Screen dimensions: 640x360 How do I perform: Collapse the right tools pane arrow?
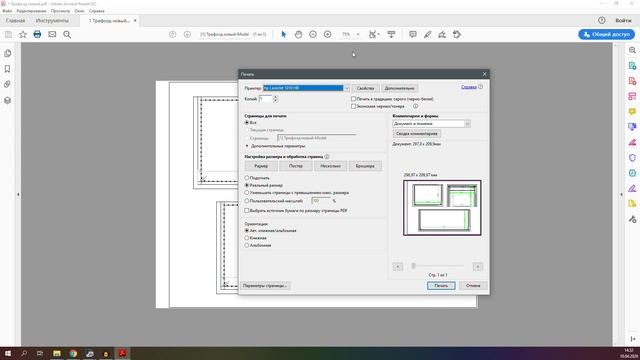tap(621, 195)
